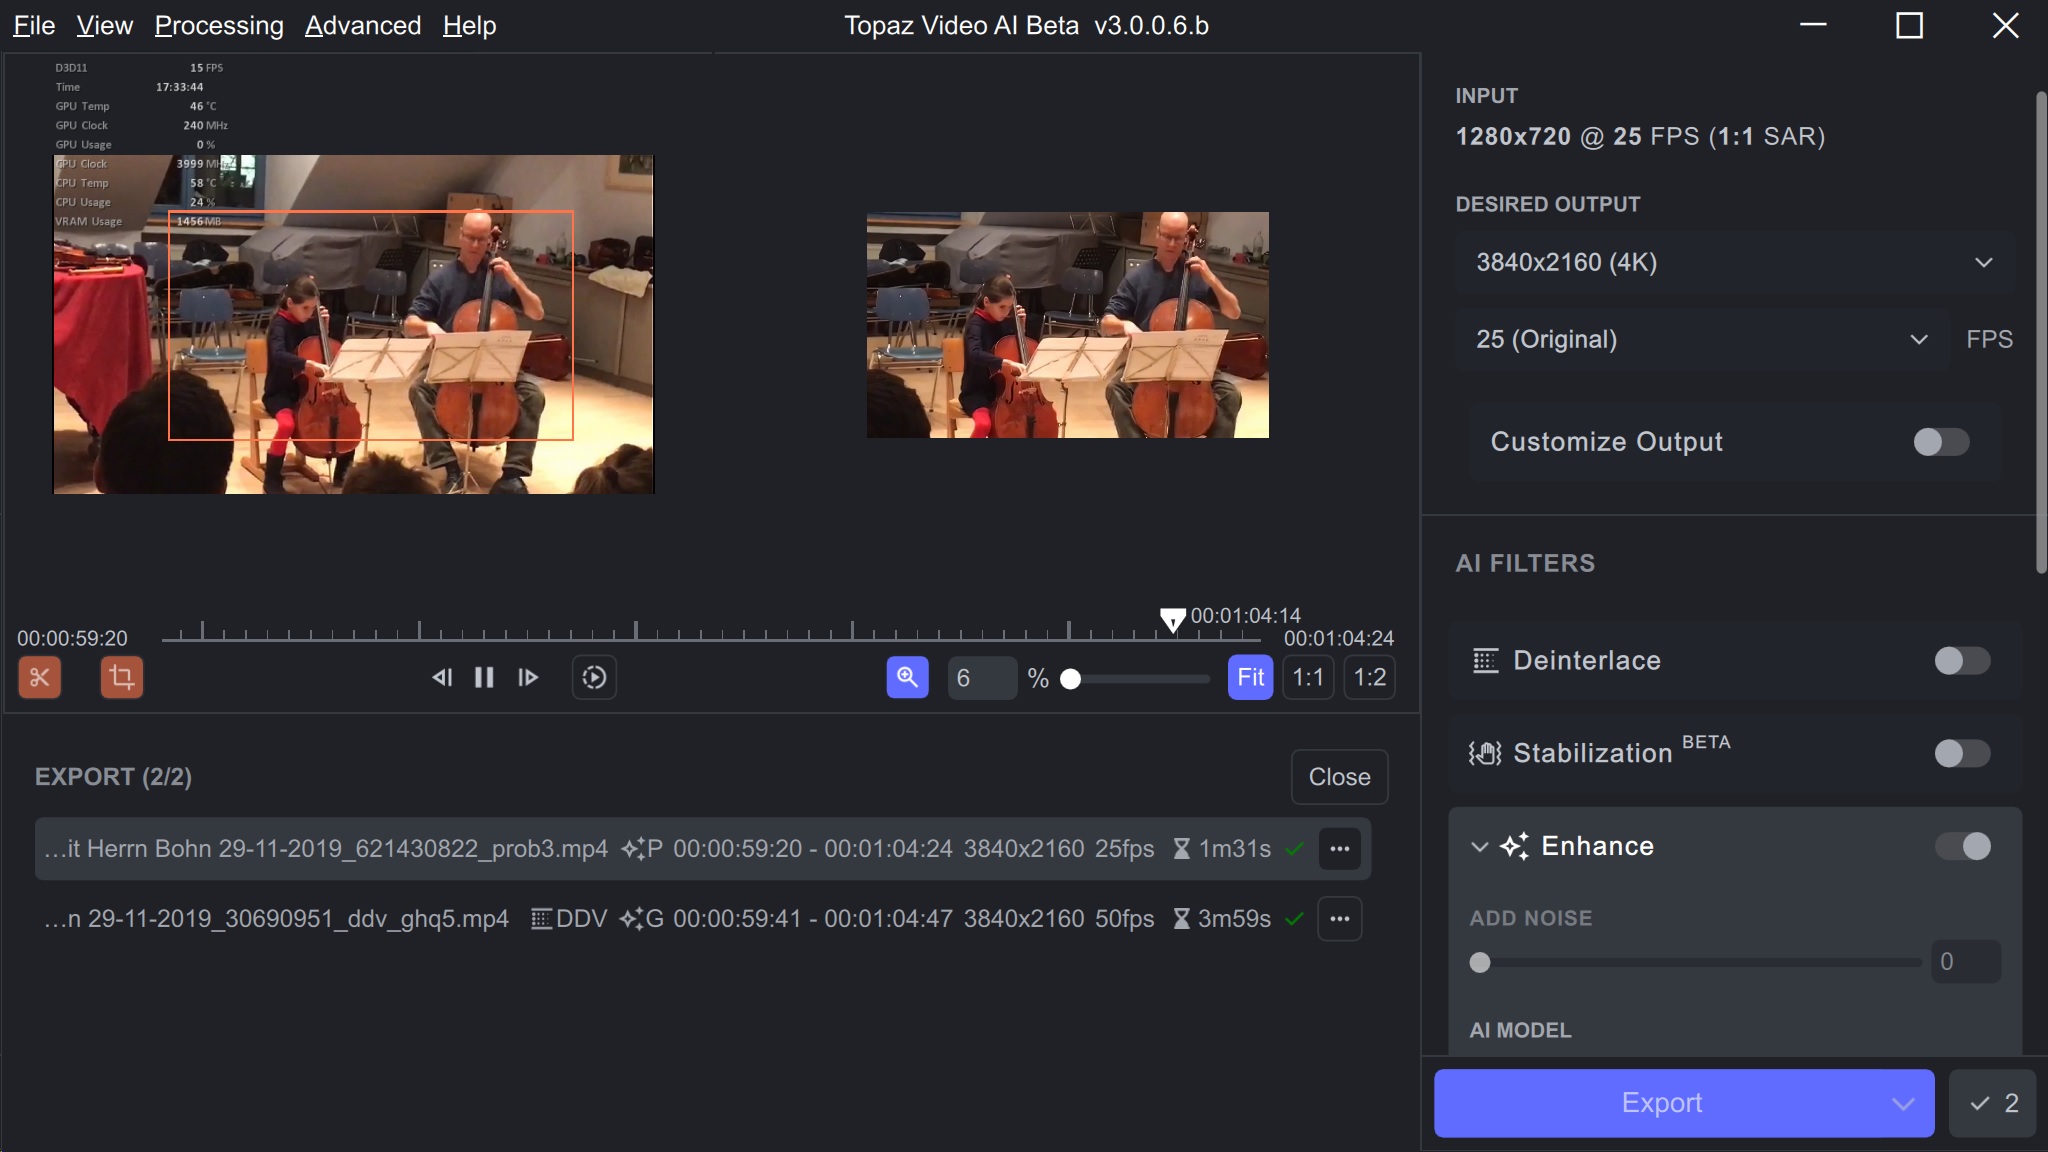Enable the Stabilization BETA filter
Image resolution: width=2048 pixels, height=1152 pixels.
(1961, 753)
